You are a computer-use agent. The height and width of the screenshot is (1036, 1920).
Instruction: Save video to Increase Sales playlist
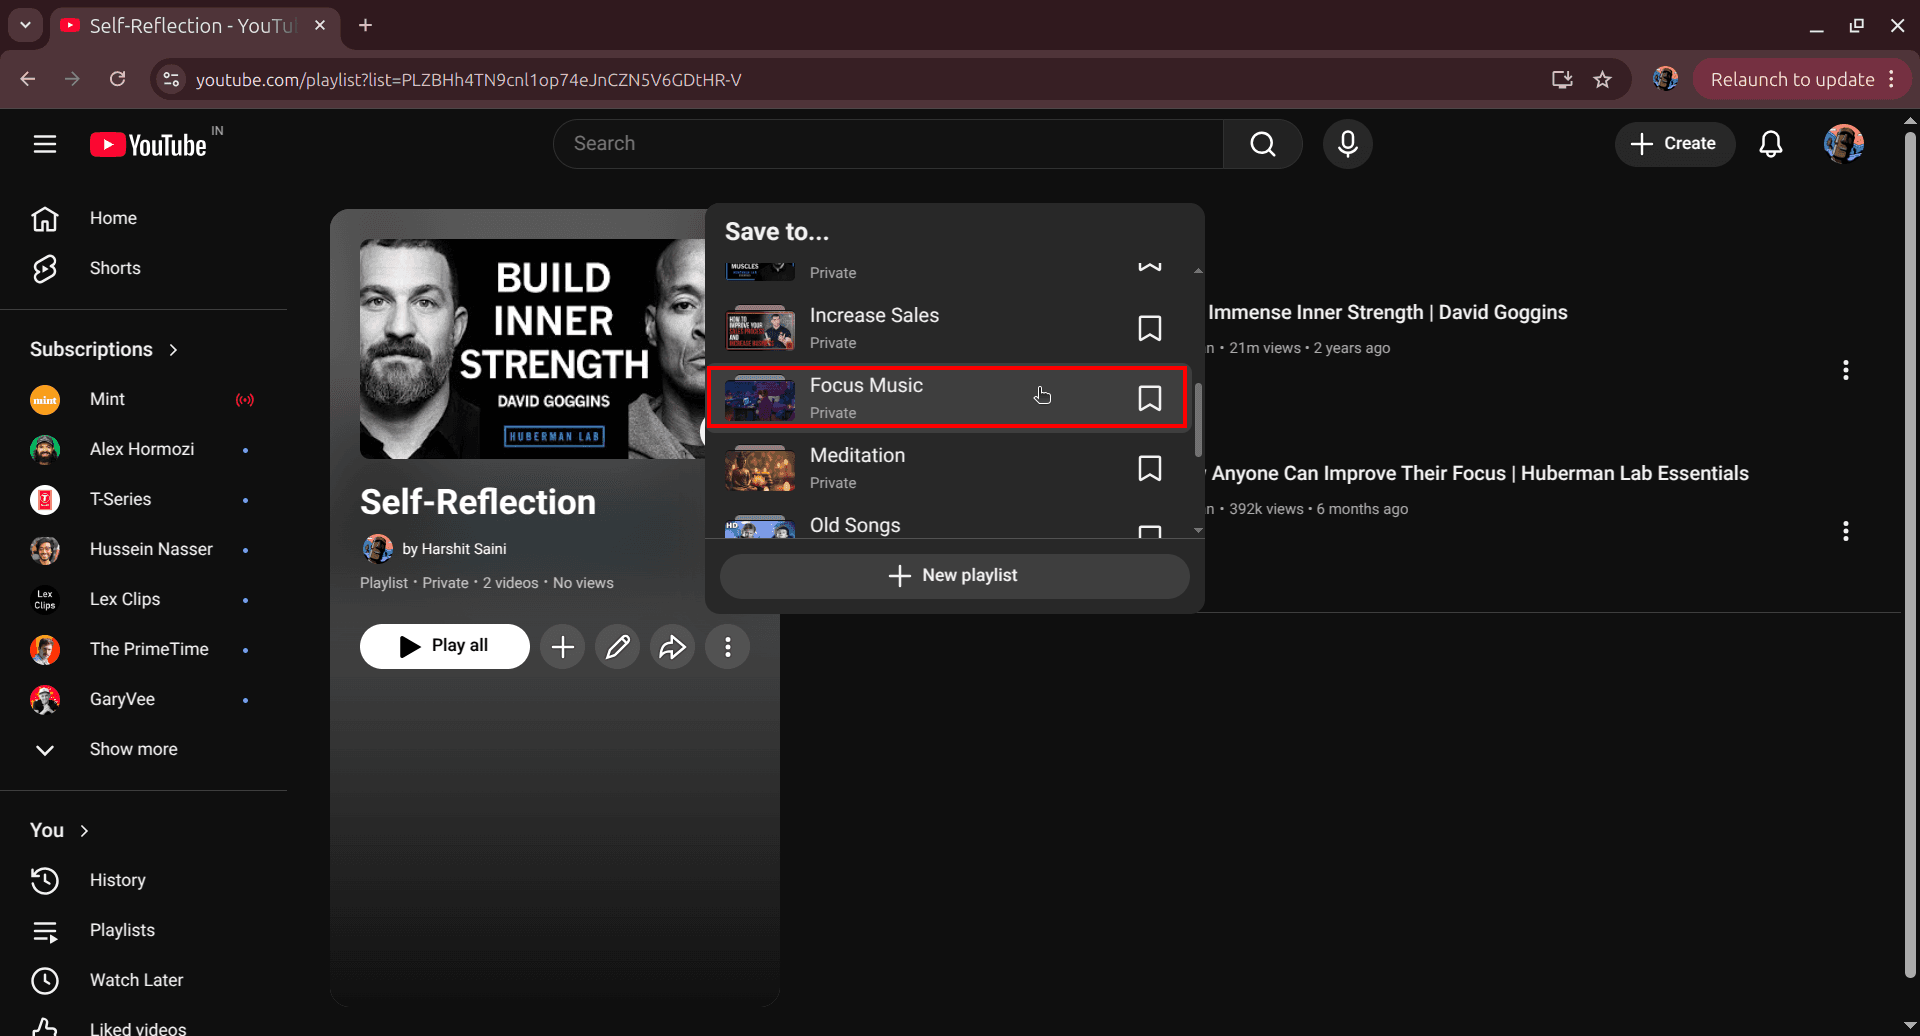[x=1149, y=327]
